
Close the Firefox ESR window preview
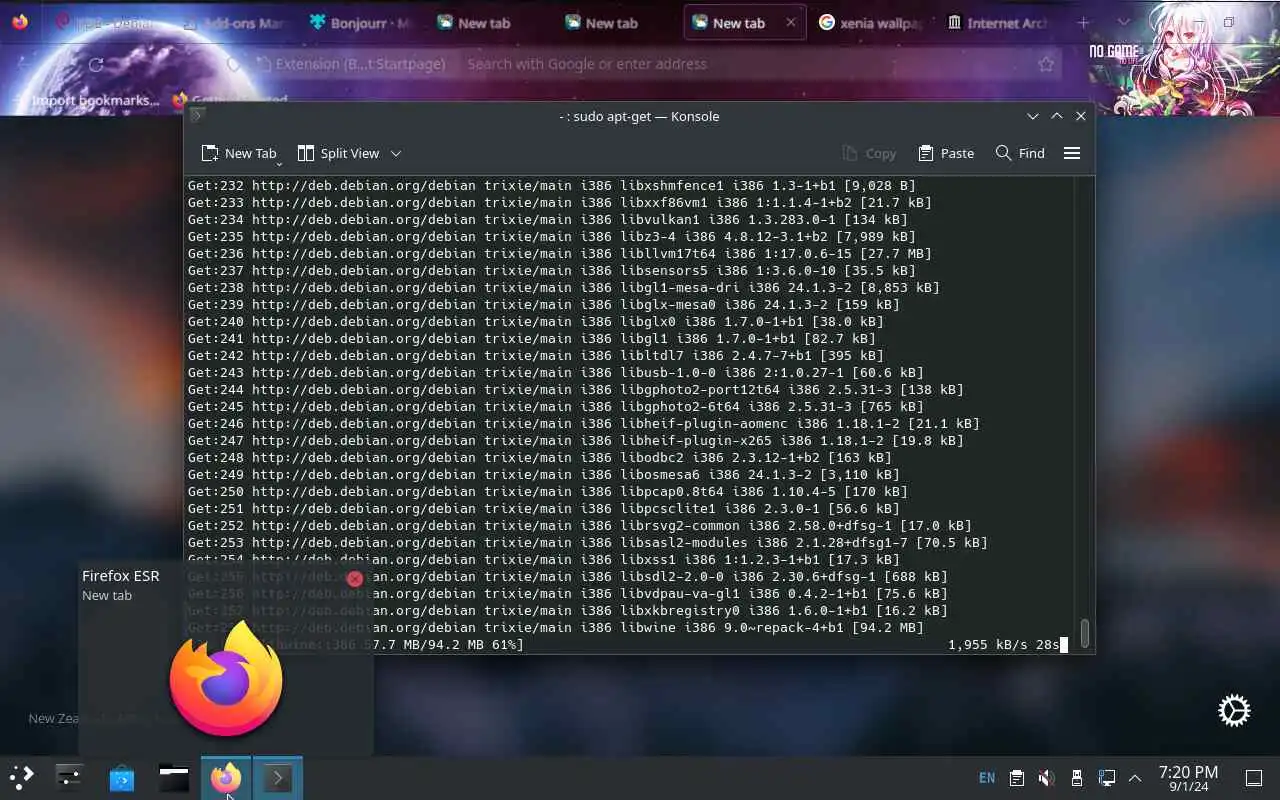pyautogui.click(x=355, y=578)
